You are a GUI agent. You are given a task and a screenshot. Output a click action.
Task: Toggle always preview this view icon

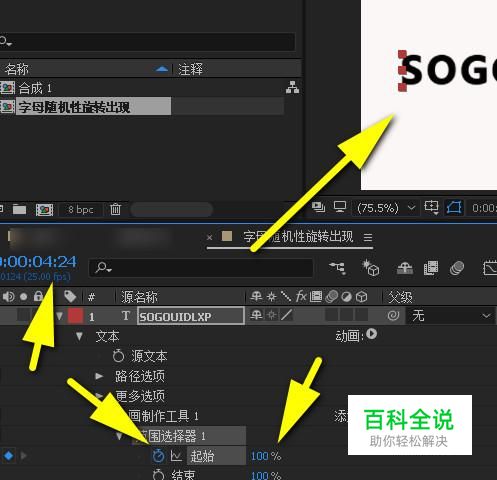point(318,207)
